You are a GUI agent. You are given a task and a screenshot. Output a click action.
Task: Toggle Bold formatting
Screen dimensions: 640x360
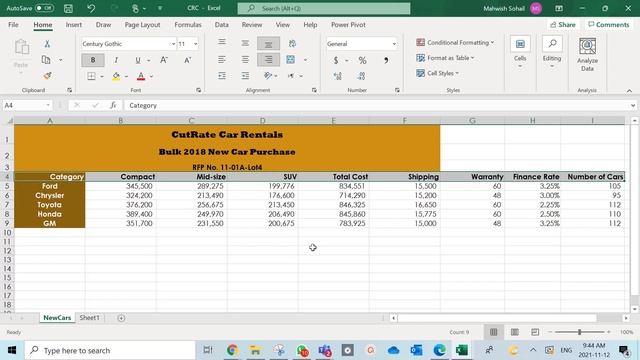(x=93, y=60)
